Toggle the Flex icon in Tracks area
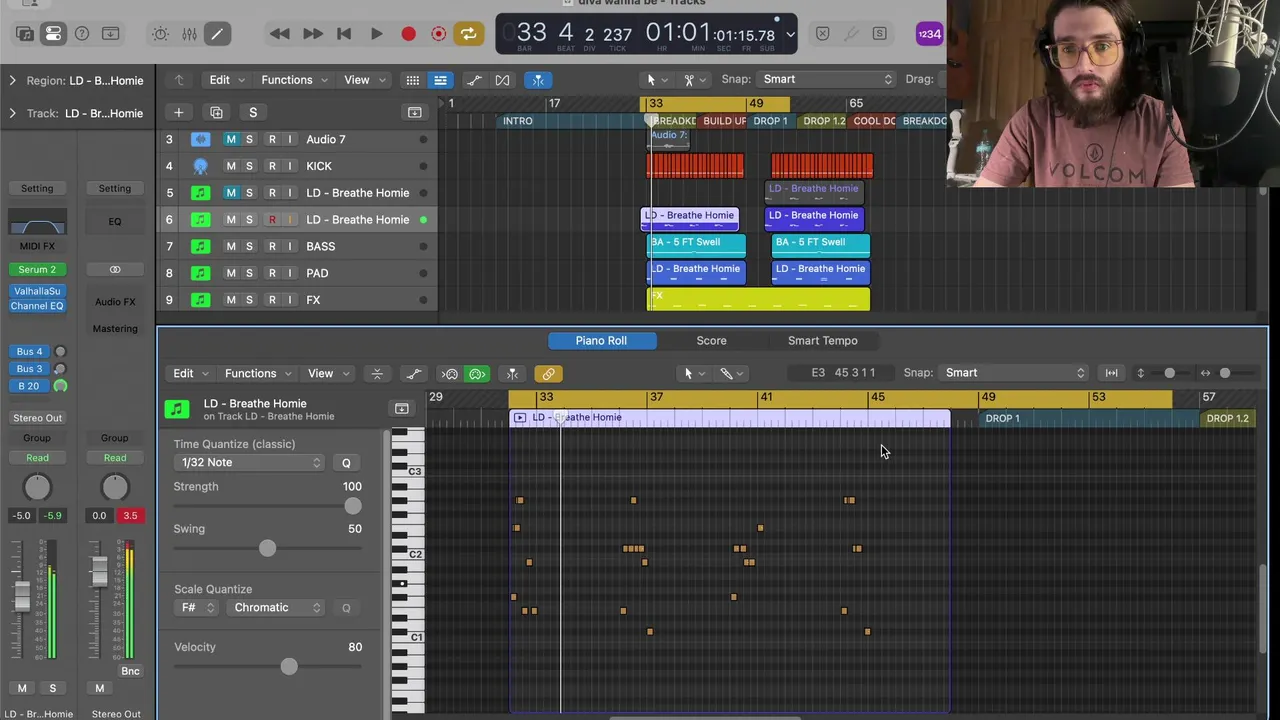 [502, 80]
